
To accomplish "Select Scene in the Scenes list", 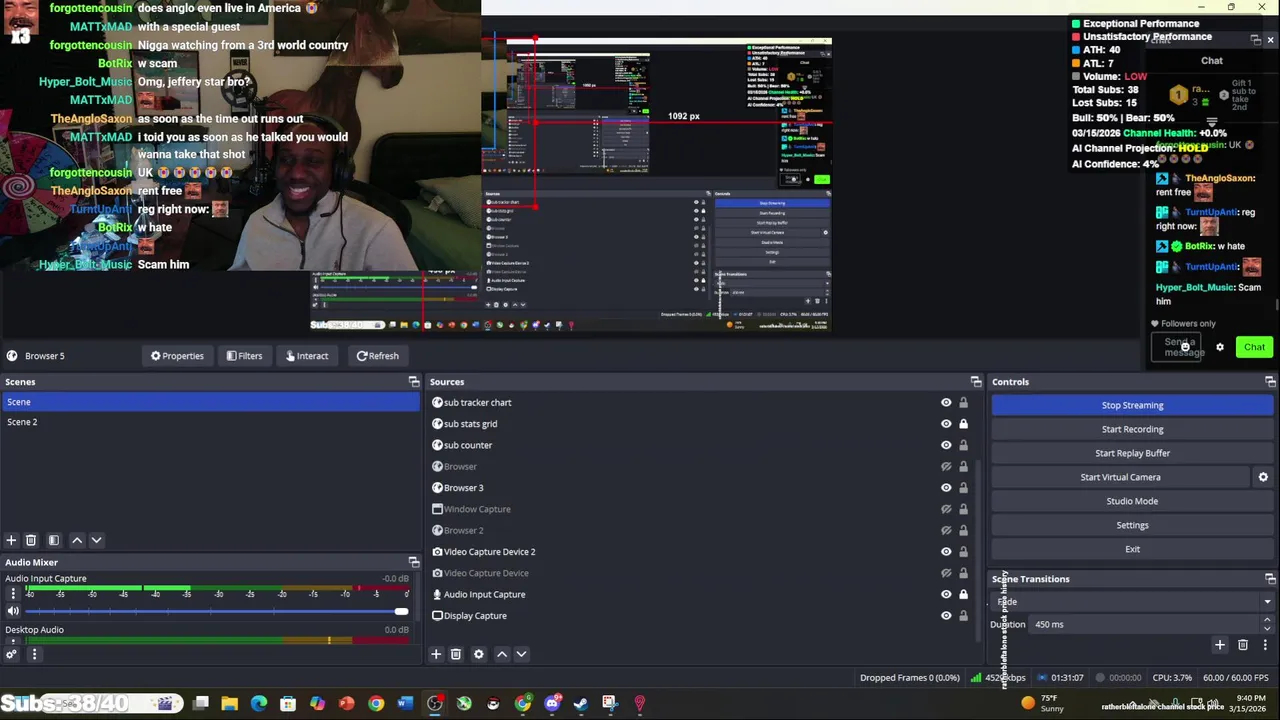I will [x=210, y=402].
